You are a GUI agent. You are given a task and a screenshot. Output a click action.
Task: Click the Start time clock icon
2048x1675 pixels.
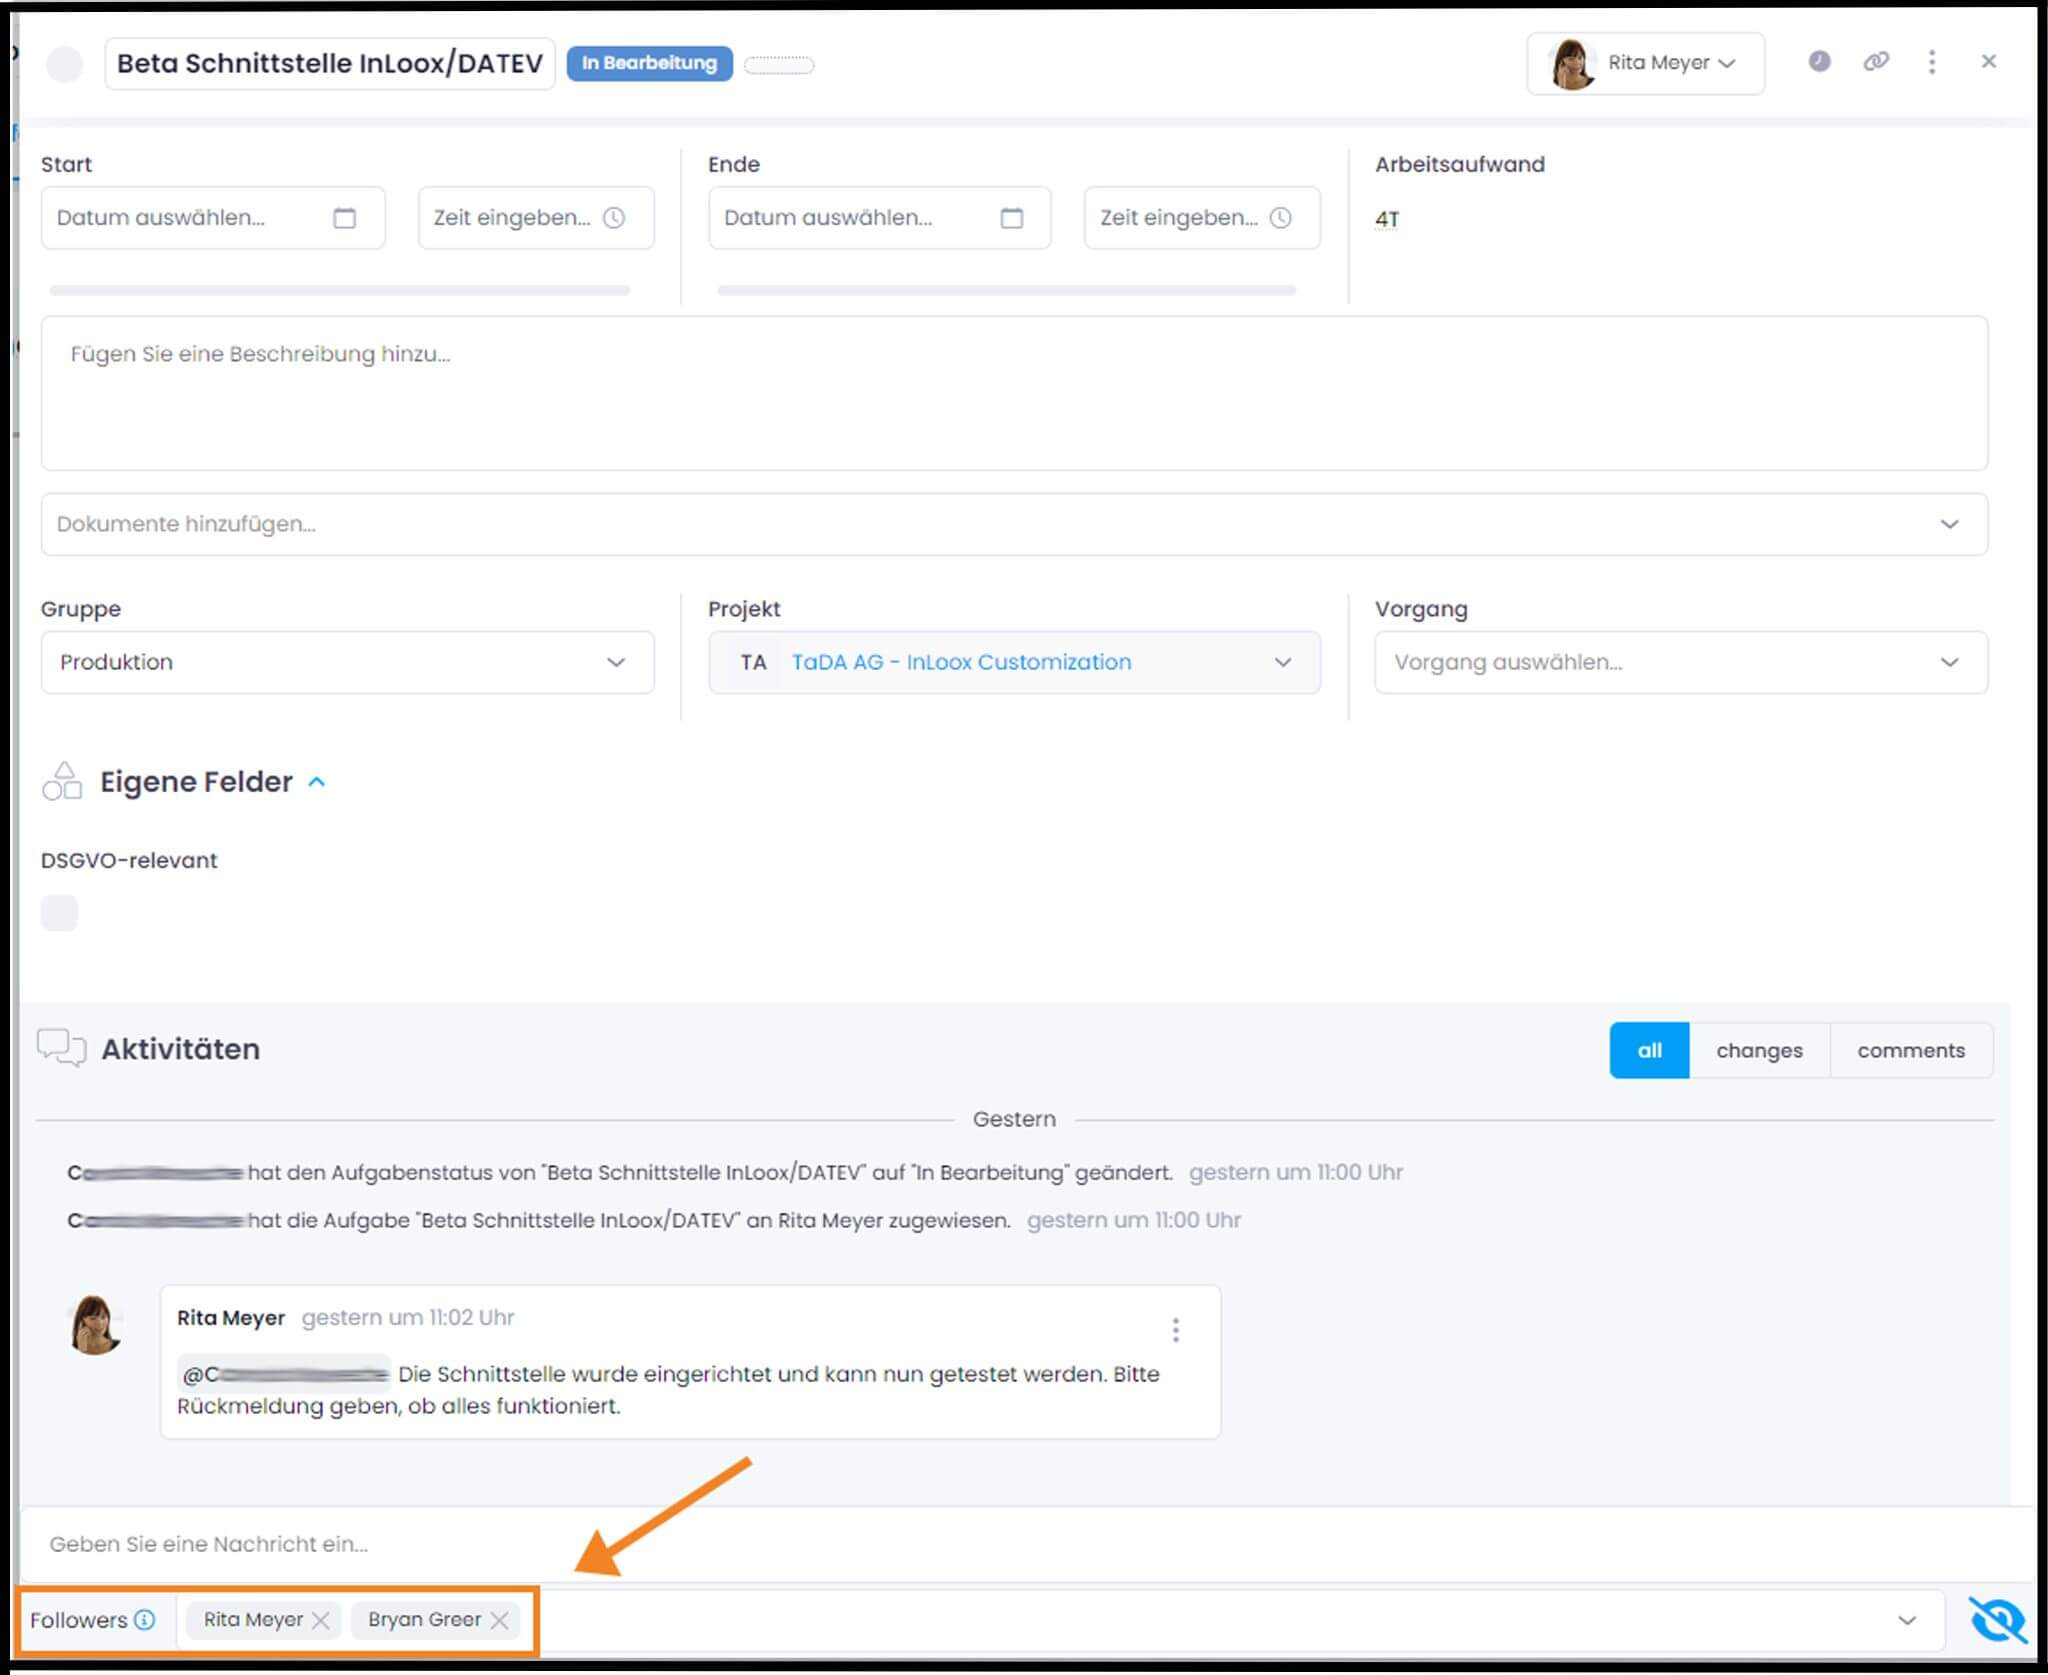614,218
